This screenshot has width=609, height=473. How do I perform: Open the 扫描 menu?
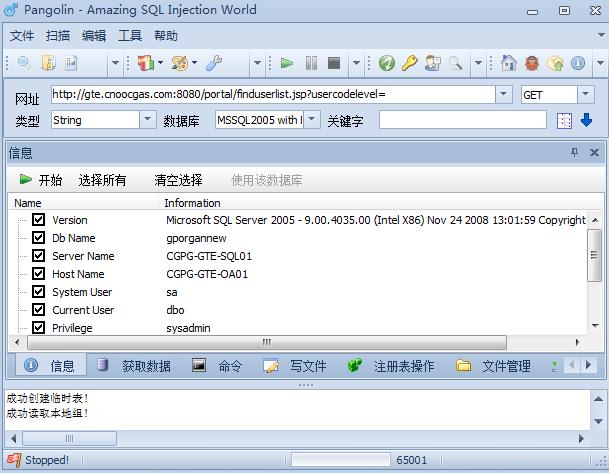pos(58,36)
